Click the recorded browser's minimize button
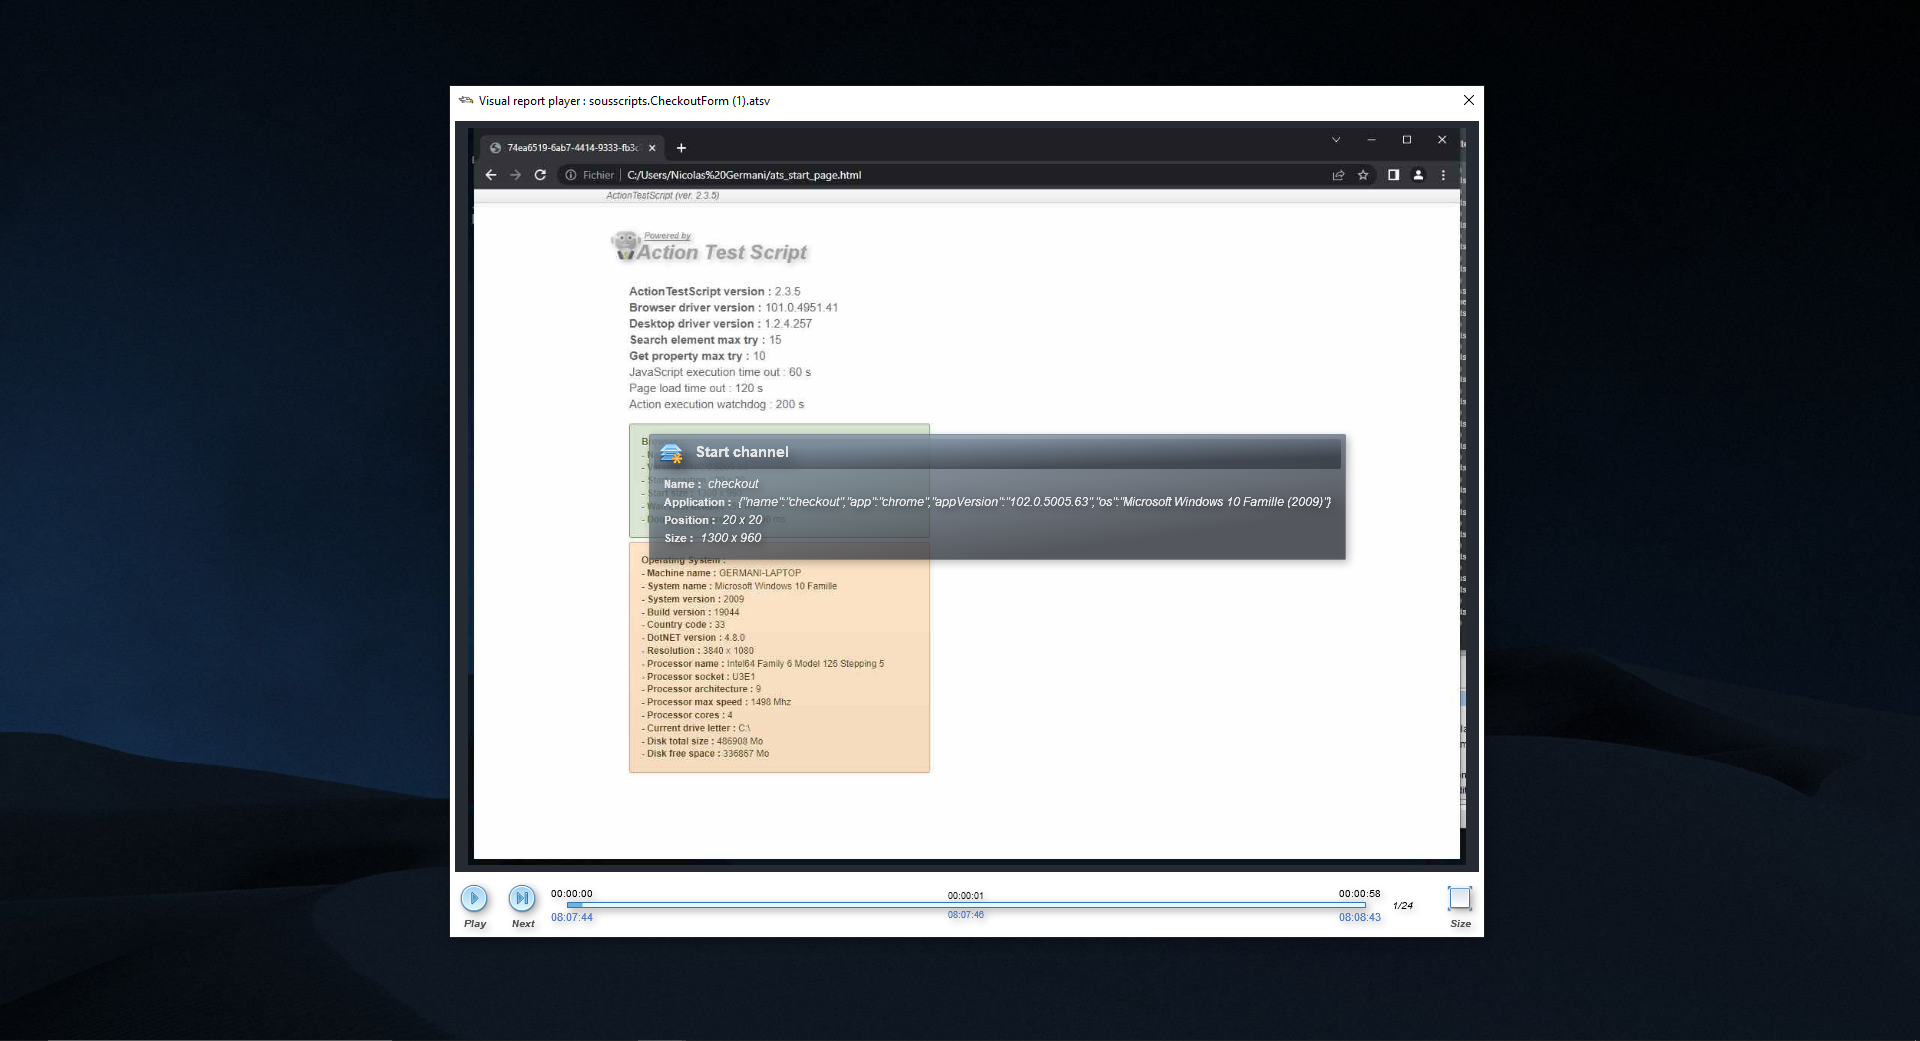The height and width of the screenshot is (1041, 1920). coord(1372,140)
